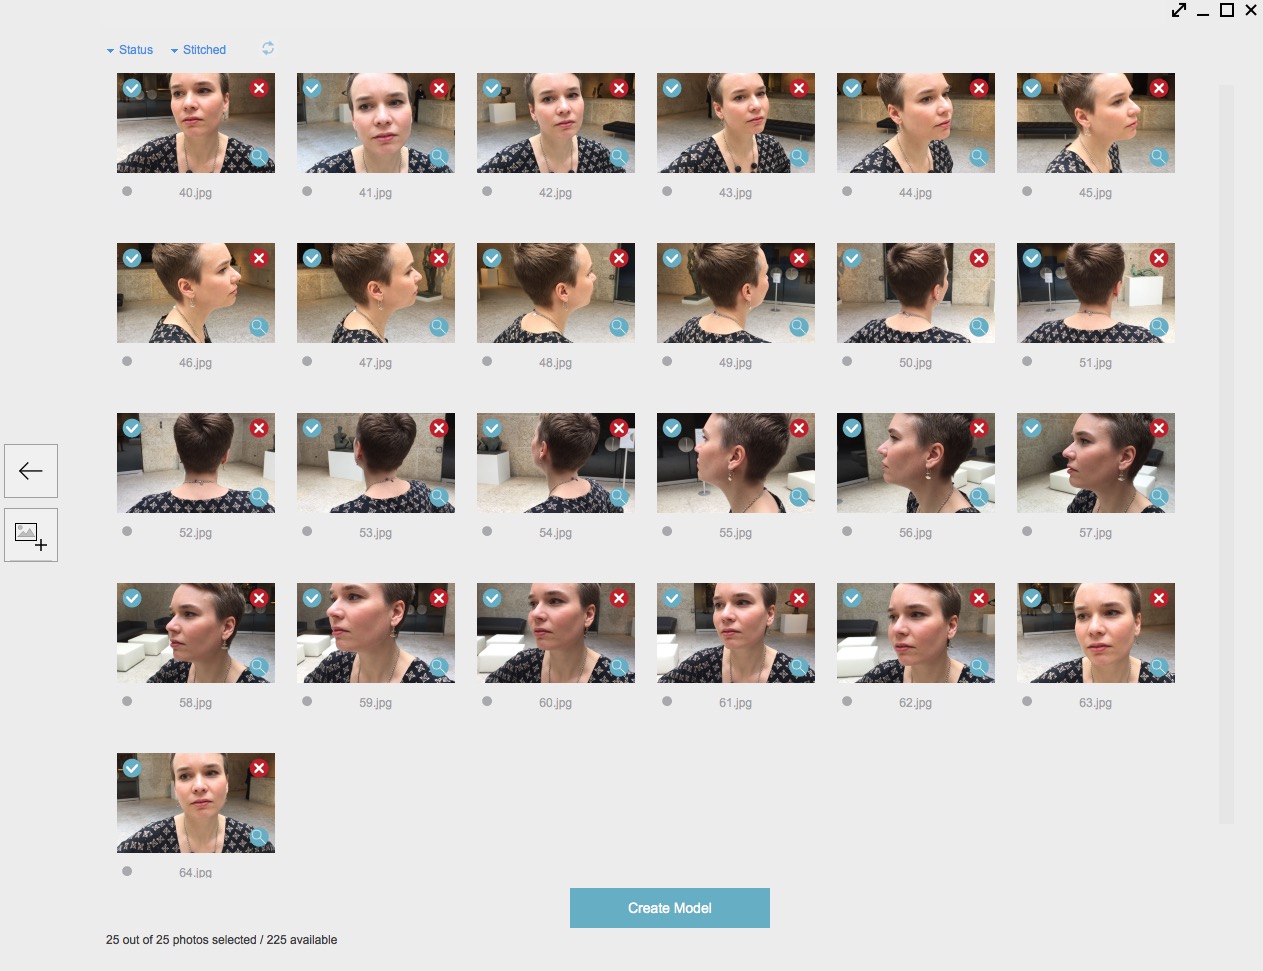
Task: Click the Create Model button
Action: click(x=669, y=908)
